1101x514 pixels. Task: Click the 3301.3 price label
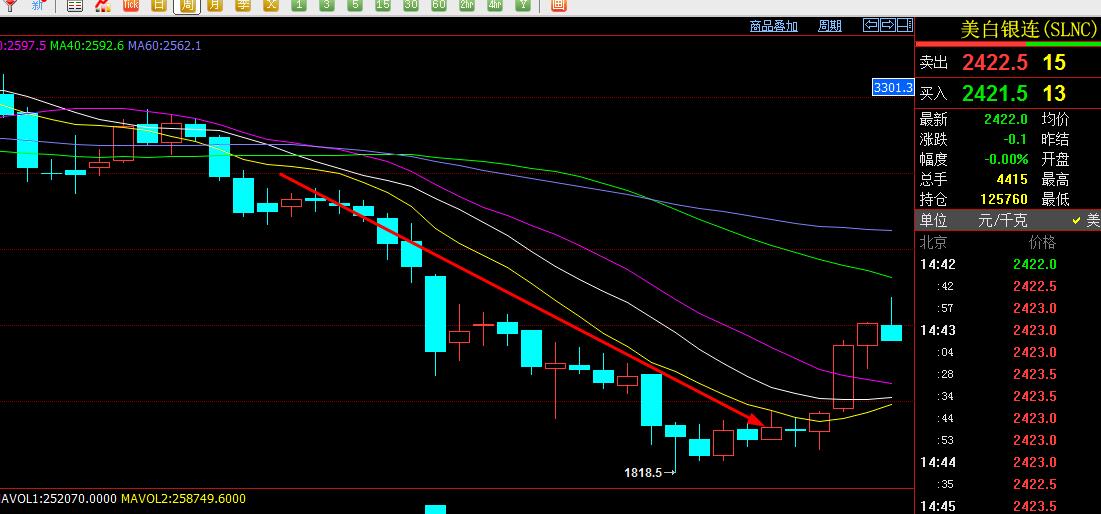(892, 88)
